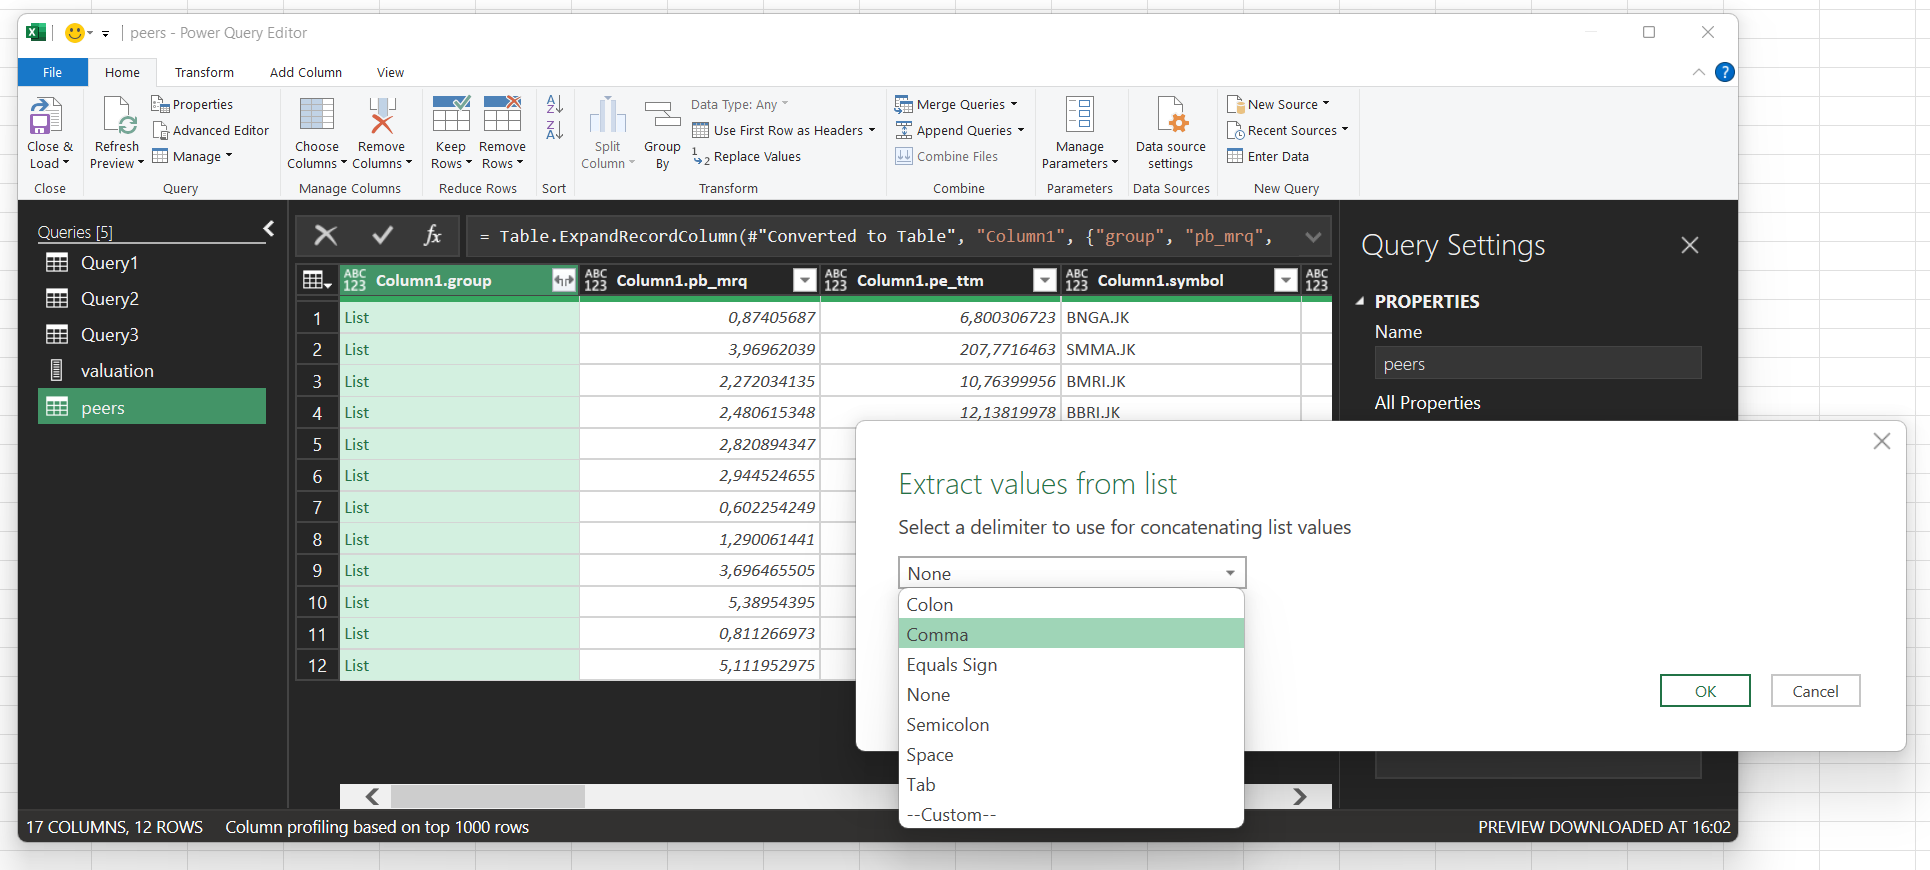
Task: Select the Comma delimiter option
Action: point(937,635)
